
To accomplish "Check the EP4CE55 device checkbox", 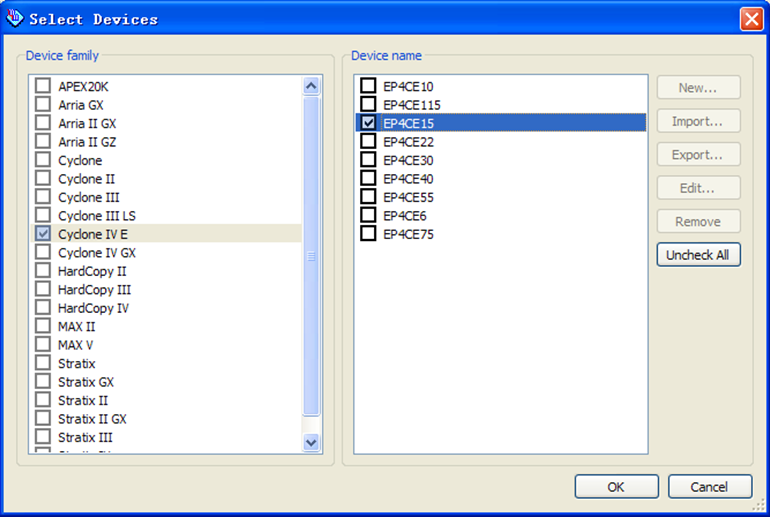I will (x=368, y=196).
